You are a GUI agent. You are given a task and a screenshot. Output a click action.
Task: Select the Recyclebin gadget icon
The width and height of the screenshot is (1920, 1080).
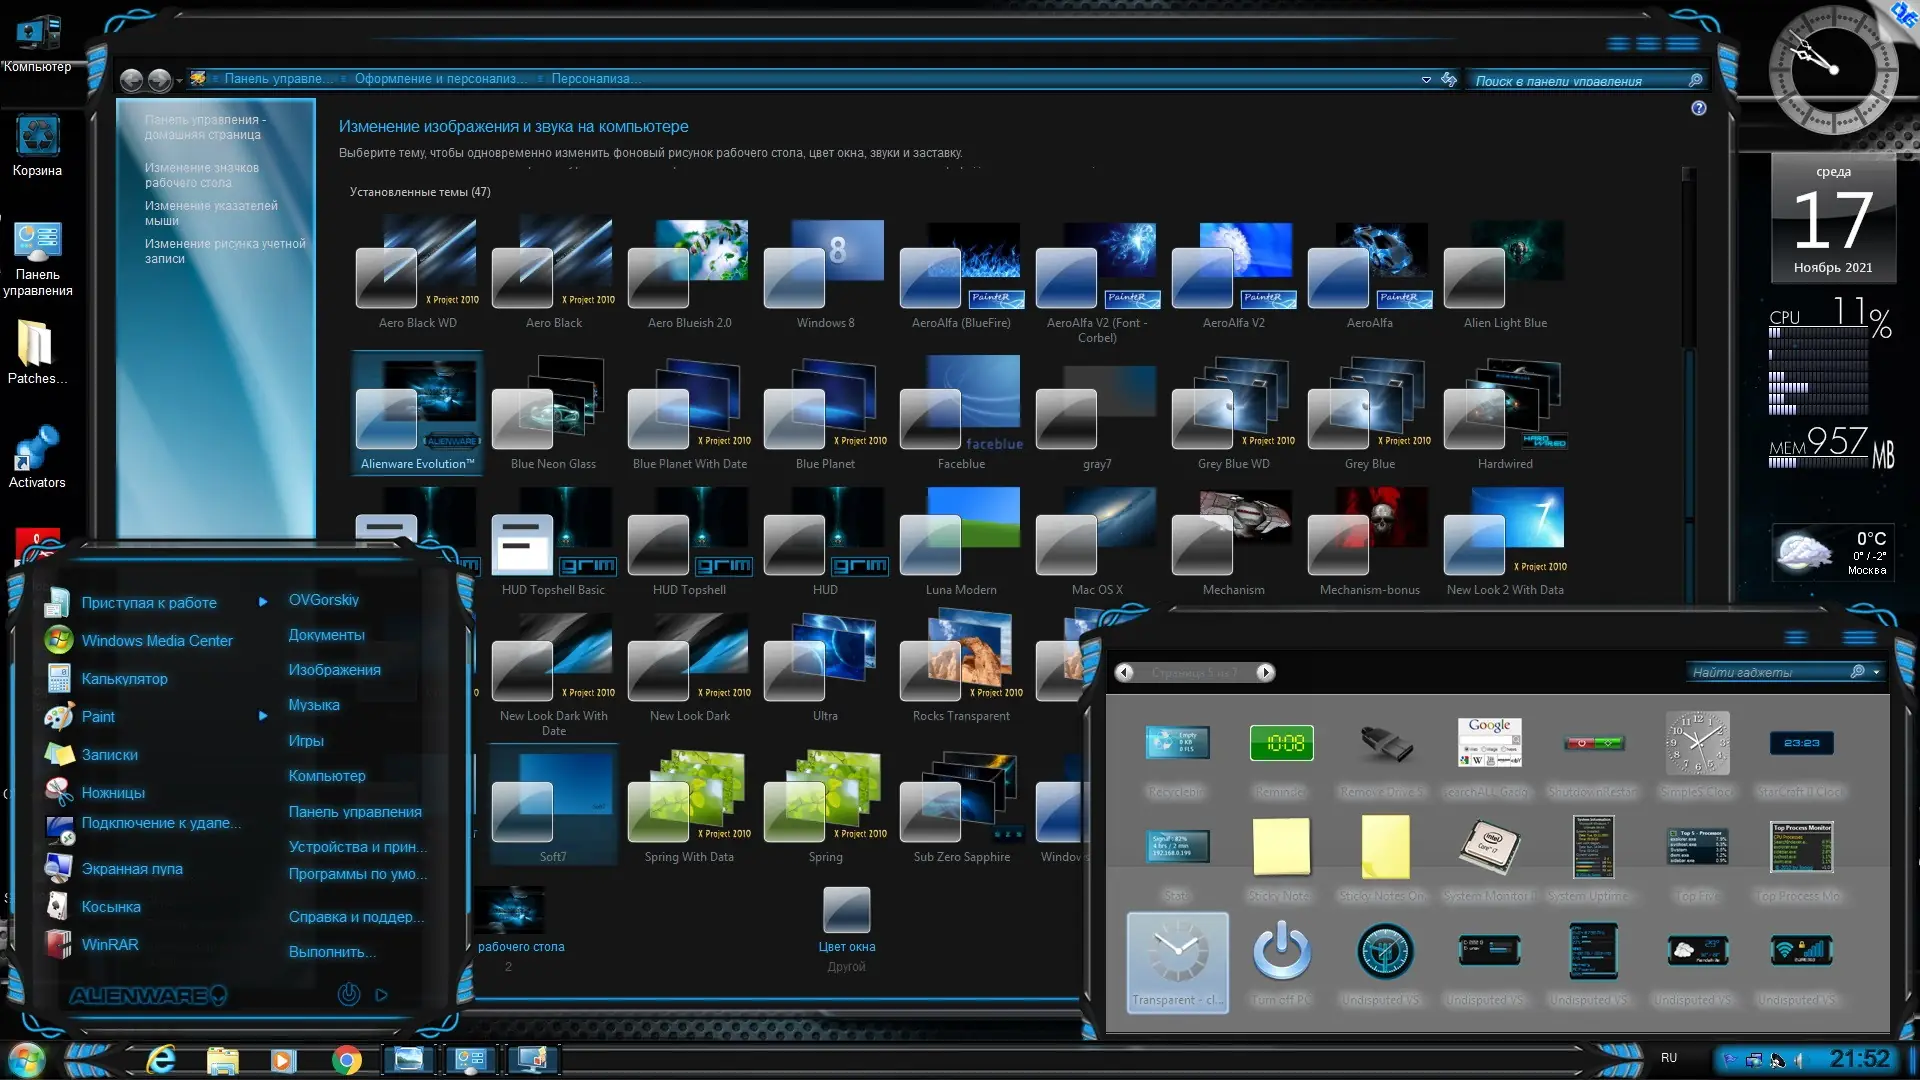pyautogui.click(x=1177, y=743)
